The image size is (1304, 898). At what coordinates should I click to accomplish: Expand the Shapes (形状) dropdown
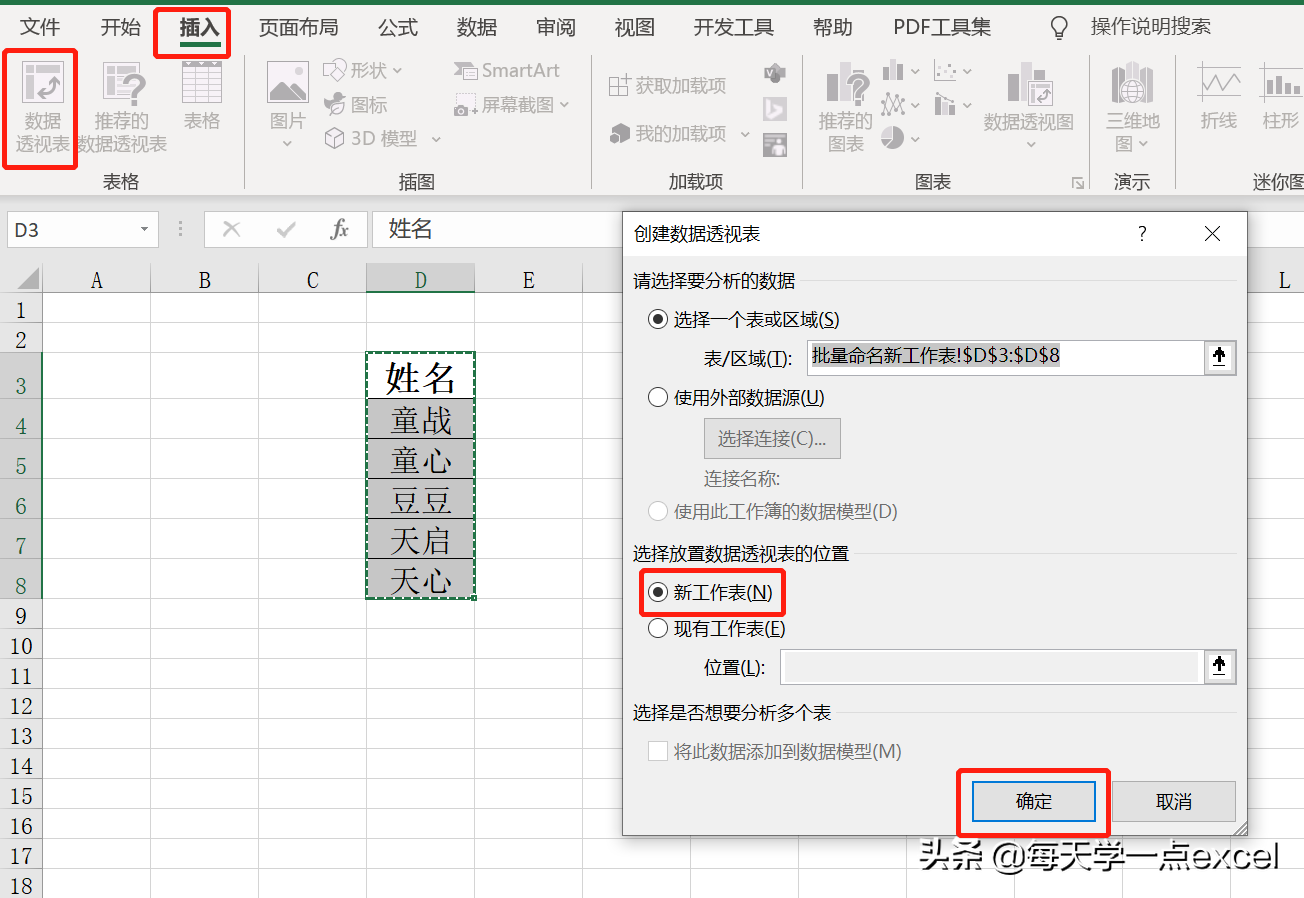pyautogui.click(x=397, y=71)
